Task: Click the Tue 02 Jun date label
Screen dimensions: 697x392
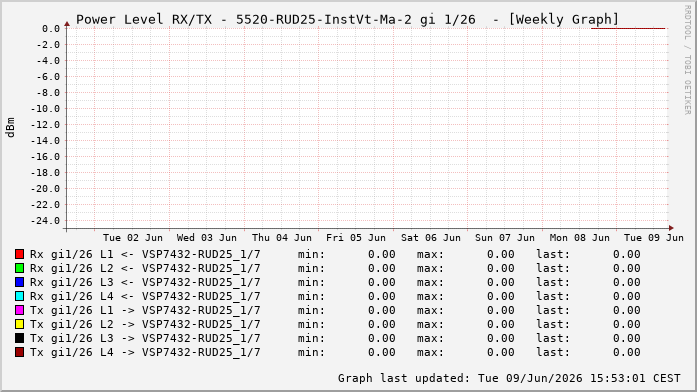Action: pyautogui.click(x=132, y=238)
